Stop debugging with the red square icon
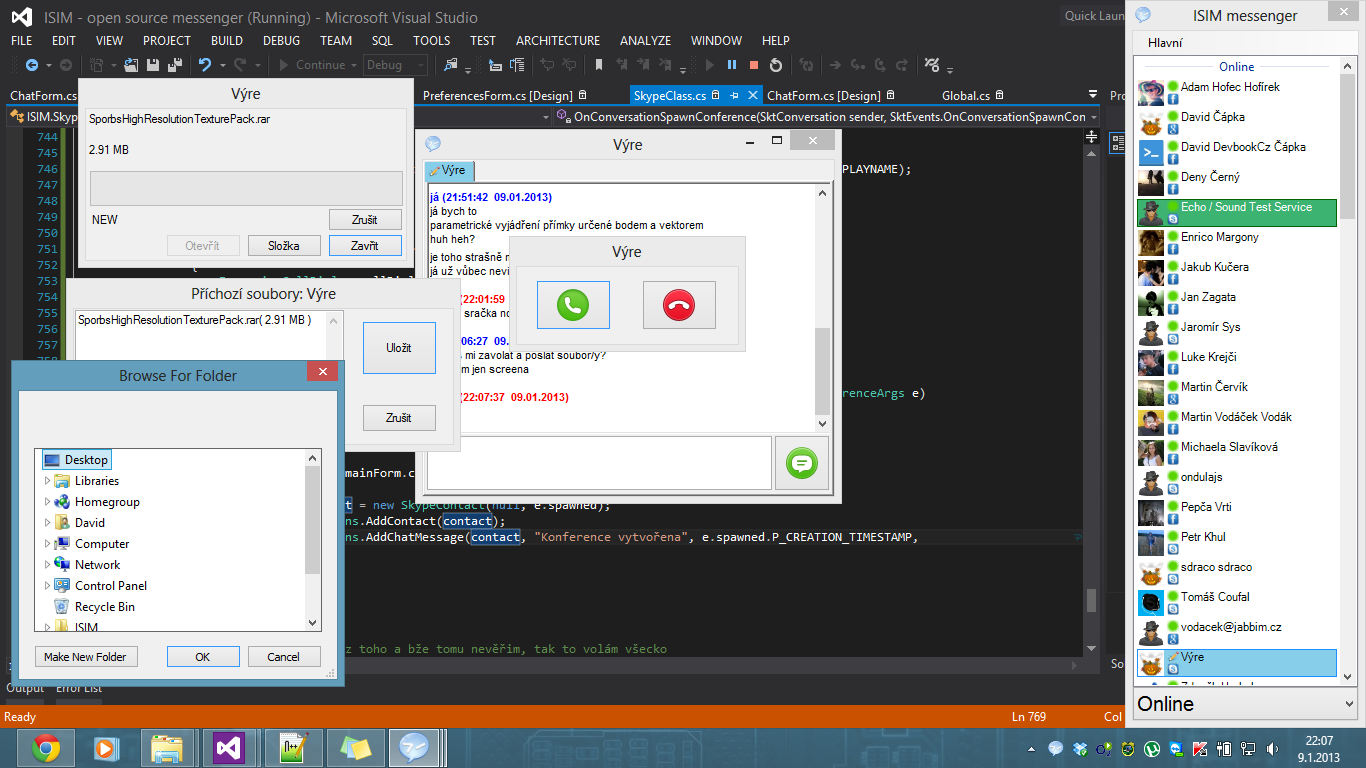 tap(753, 65)
